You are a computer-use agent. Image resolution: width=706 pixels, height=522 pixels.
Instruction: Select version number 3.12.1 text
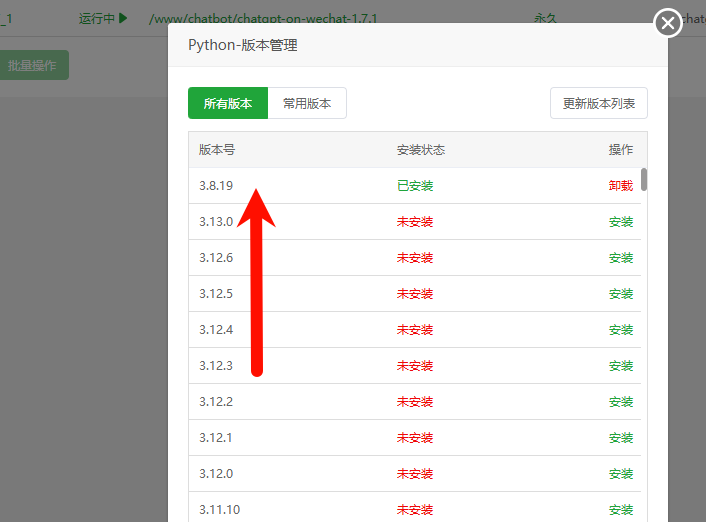coord(216,438)
